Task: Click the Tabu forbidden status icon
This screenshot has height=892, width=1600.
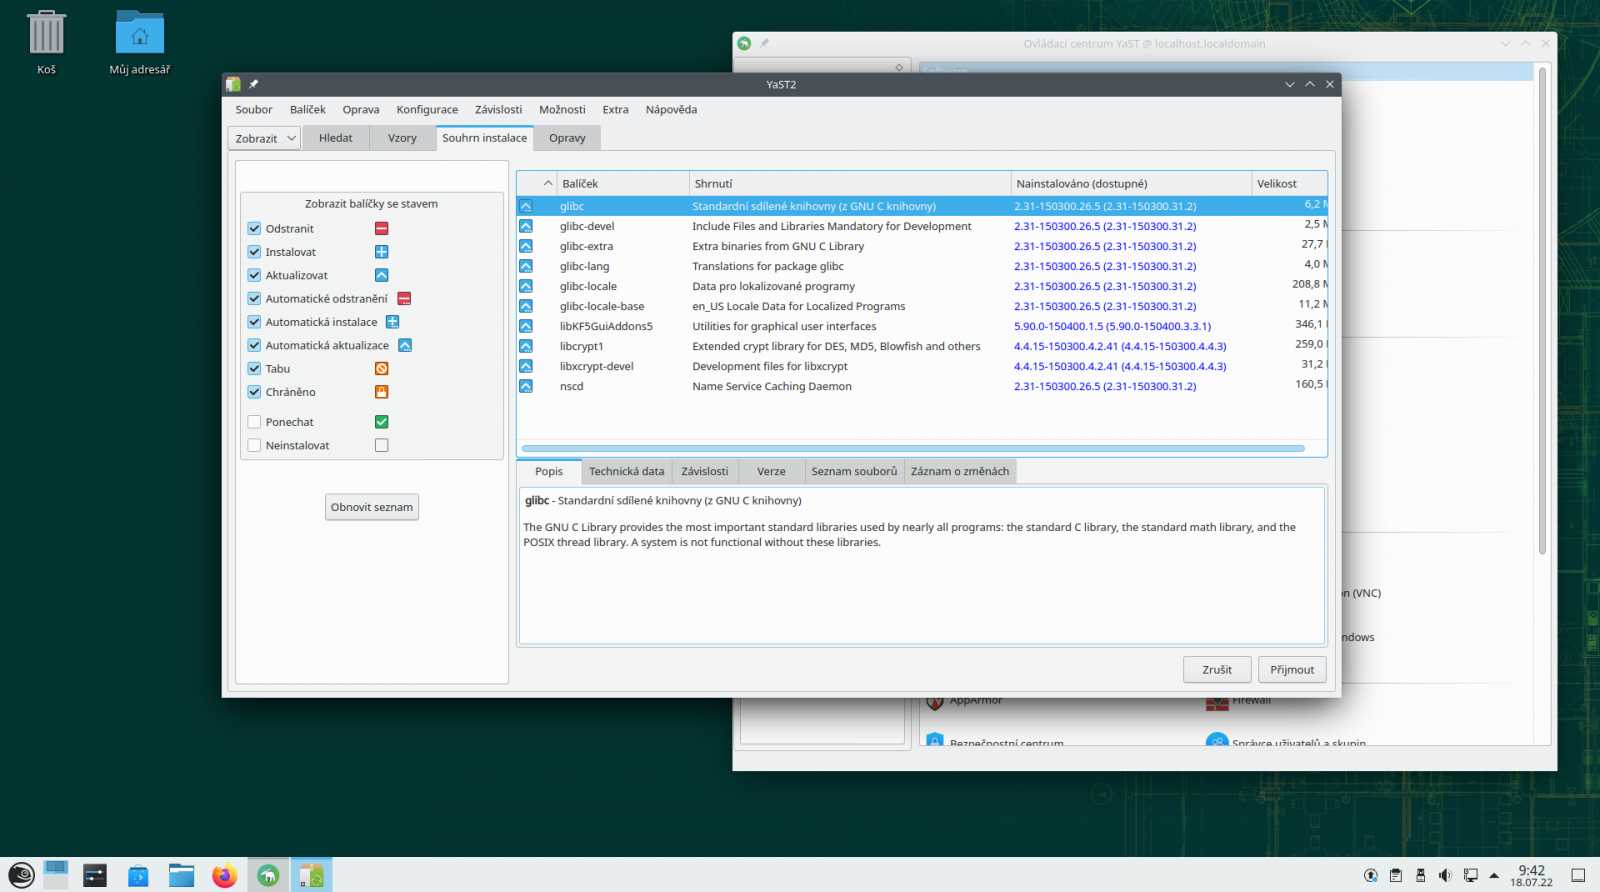Action: [x=381, y=369]
